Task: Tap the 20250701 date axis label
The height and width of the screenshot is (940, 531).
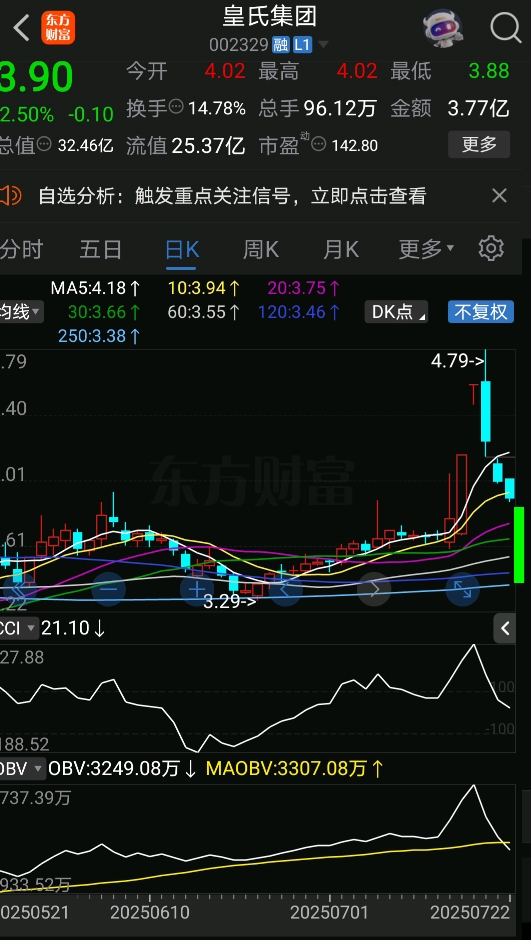Action: coord(331,912)
